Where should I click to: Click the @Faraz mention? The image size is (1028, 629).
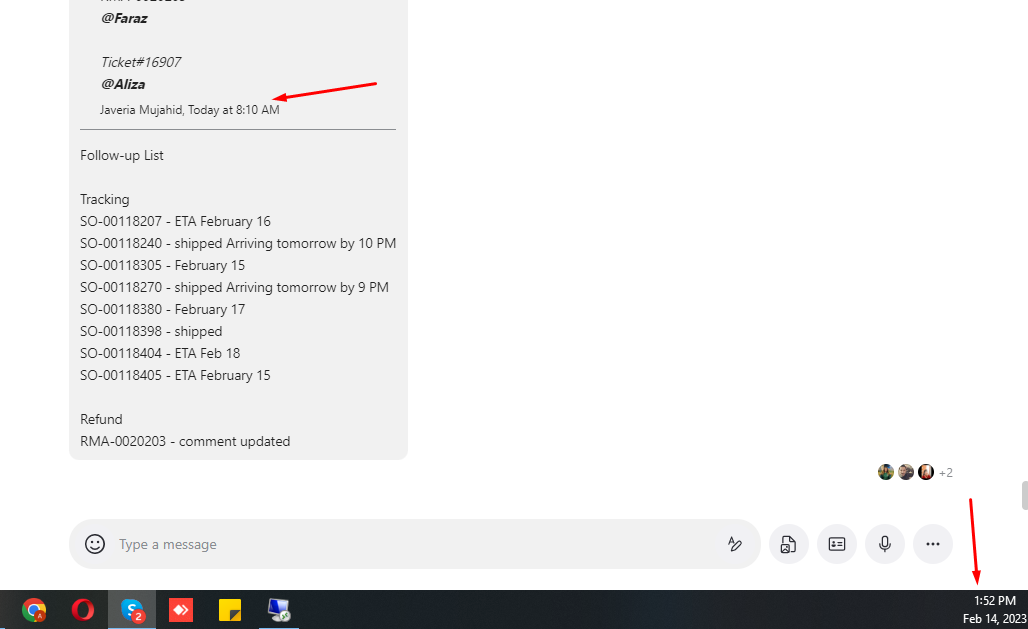click(x=124, y=18)
